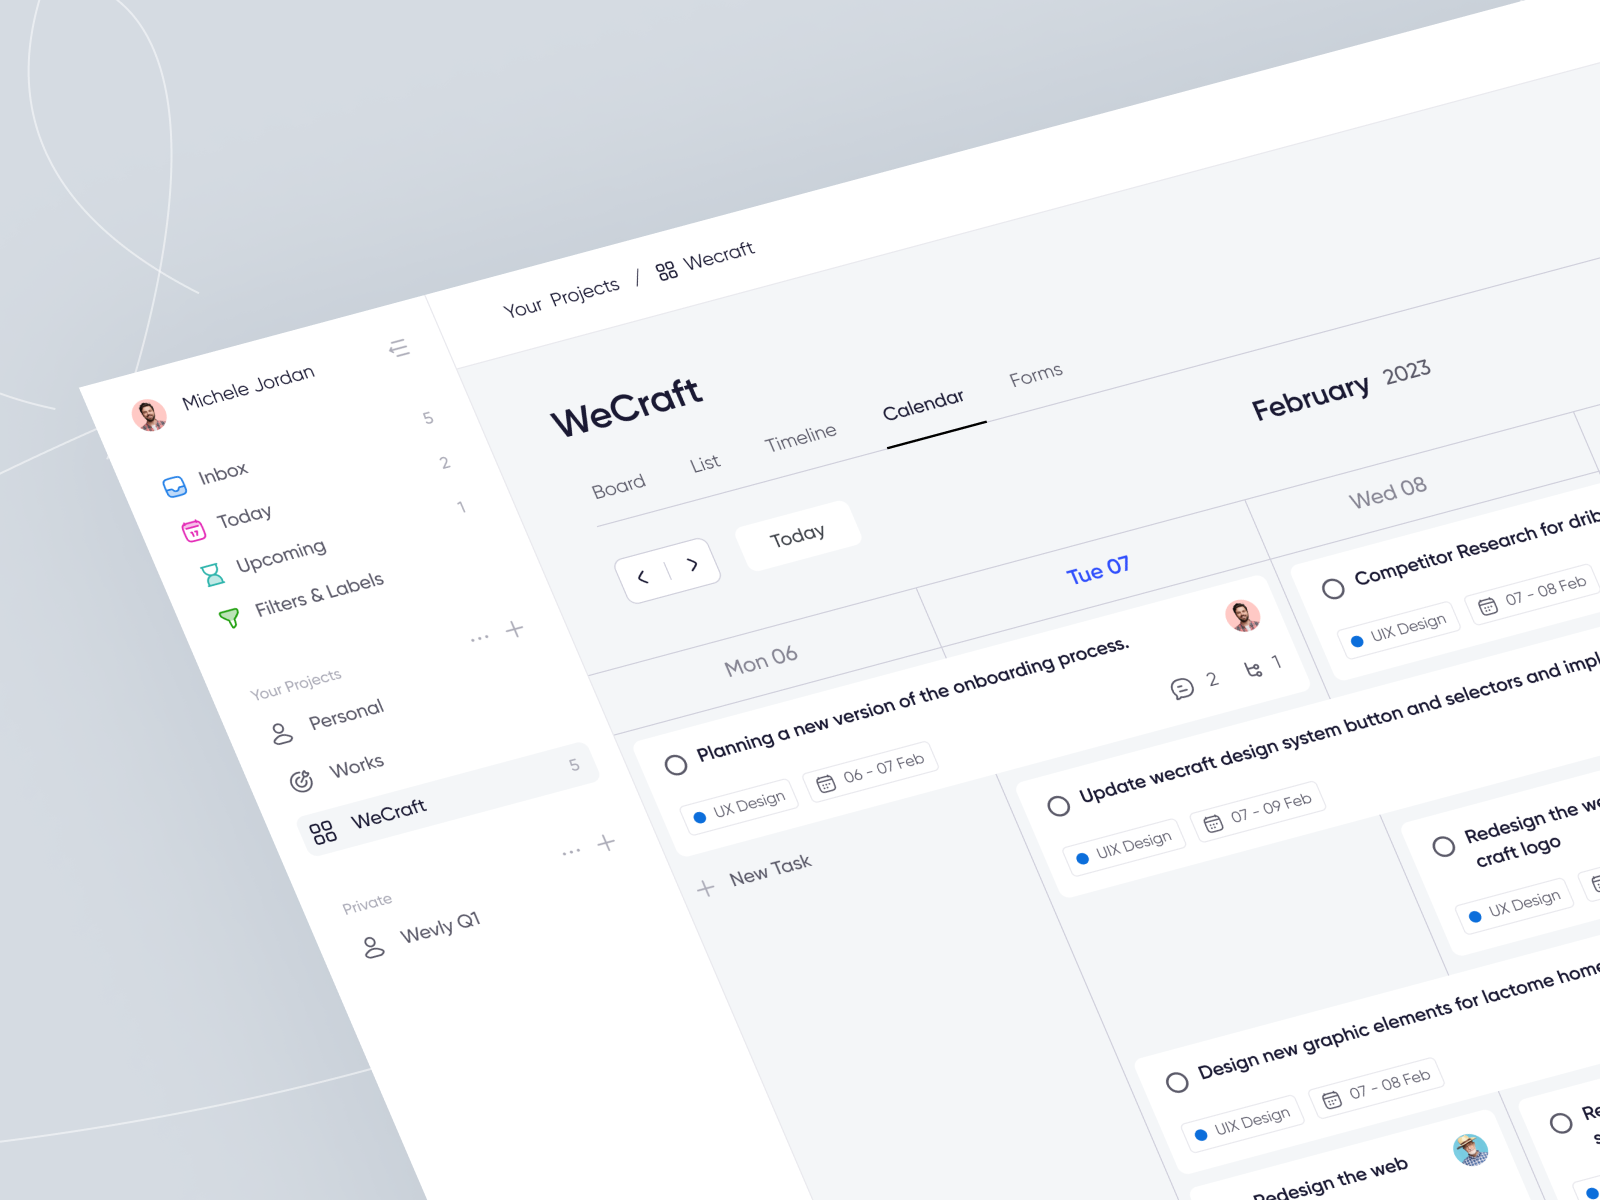
Task: Click the Tue 07 column header
Action: pos(1098,570)
